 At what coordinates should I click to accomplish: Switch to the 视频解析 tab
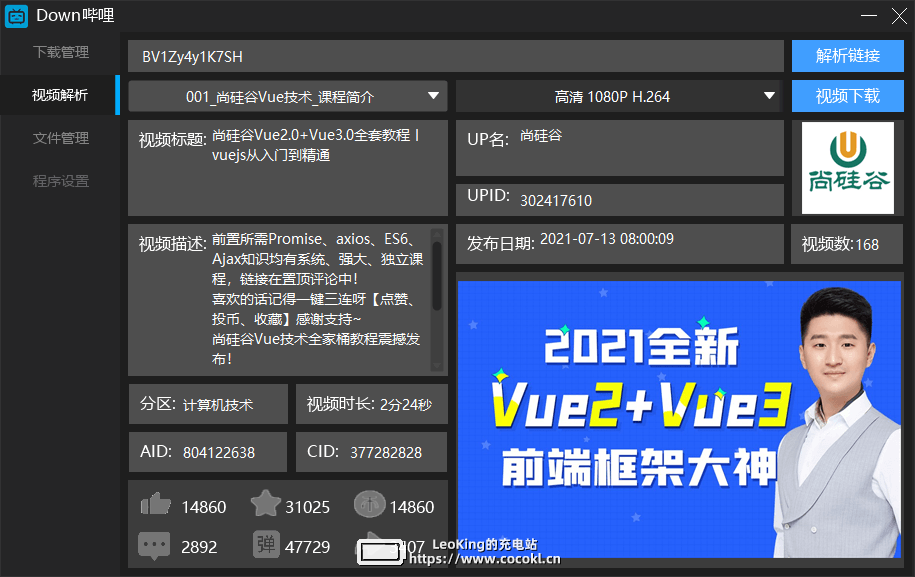click(60, 95)
